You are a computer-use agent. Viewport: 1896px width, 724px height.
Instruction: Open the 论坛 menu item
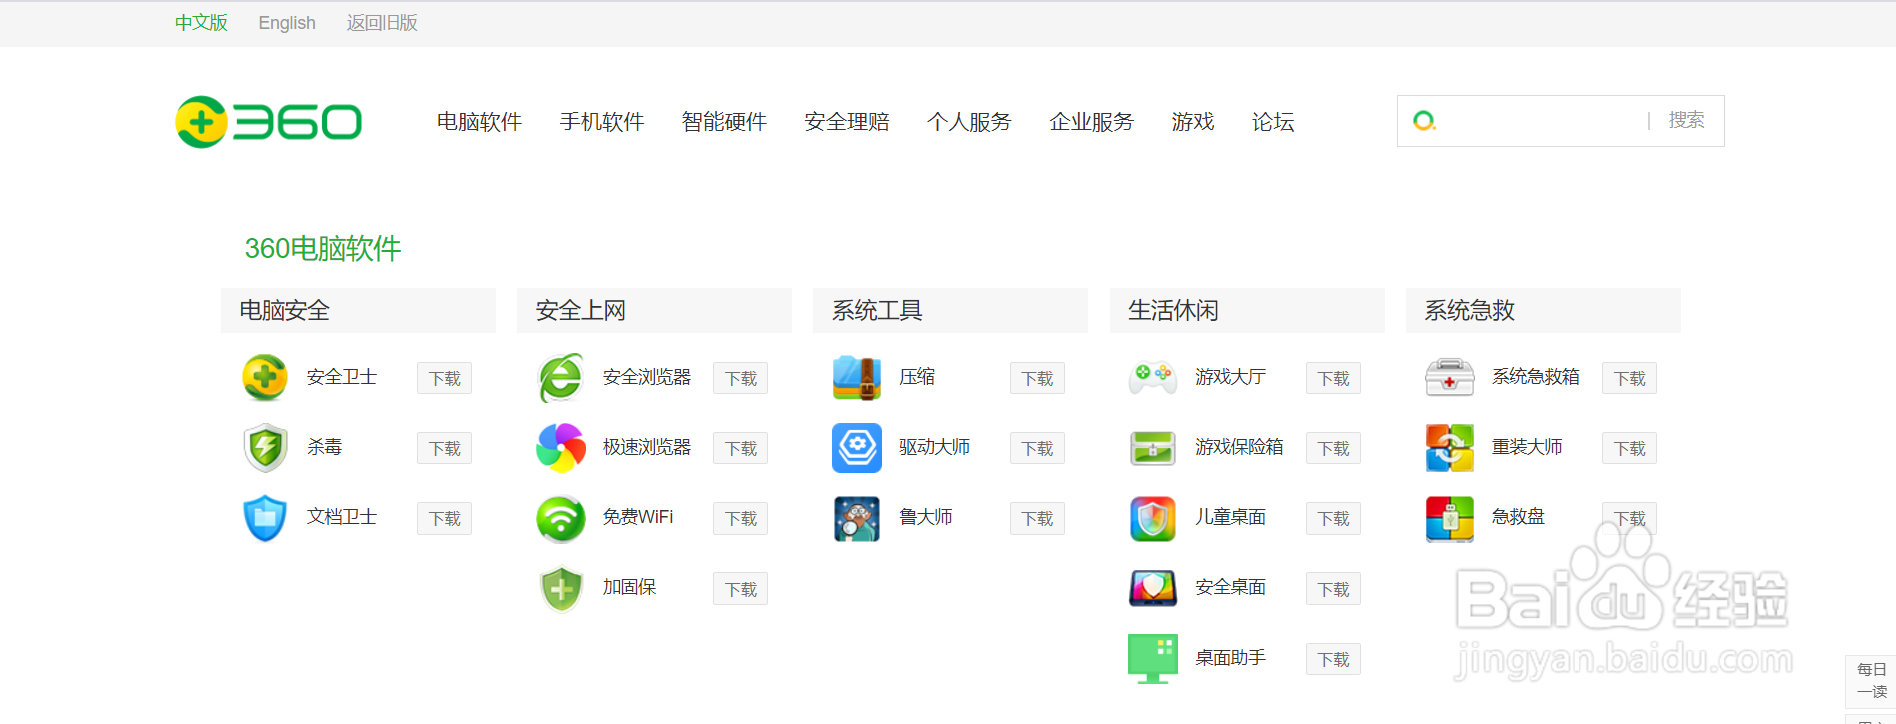[1273, 122]
